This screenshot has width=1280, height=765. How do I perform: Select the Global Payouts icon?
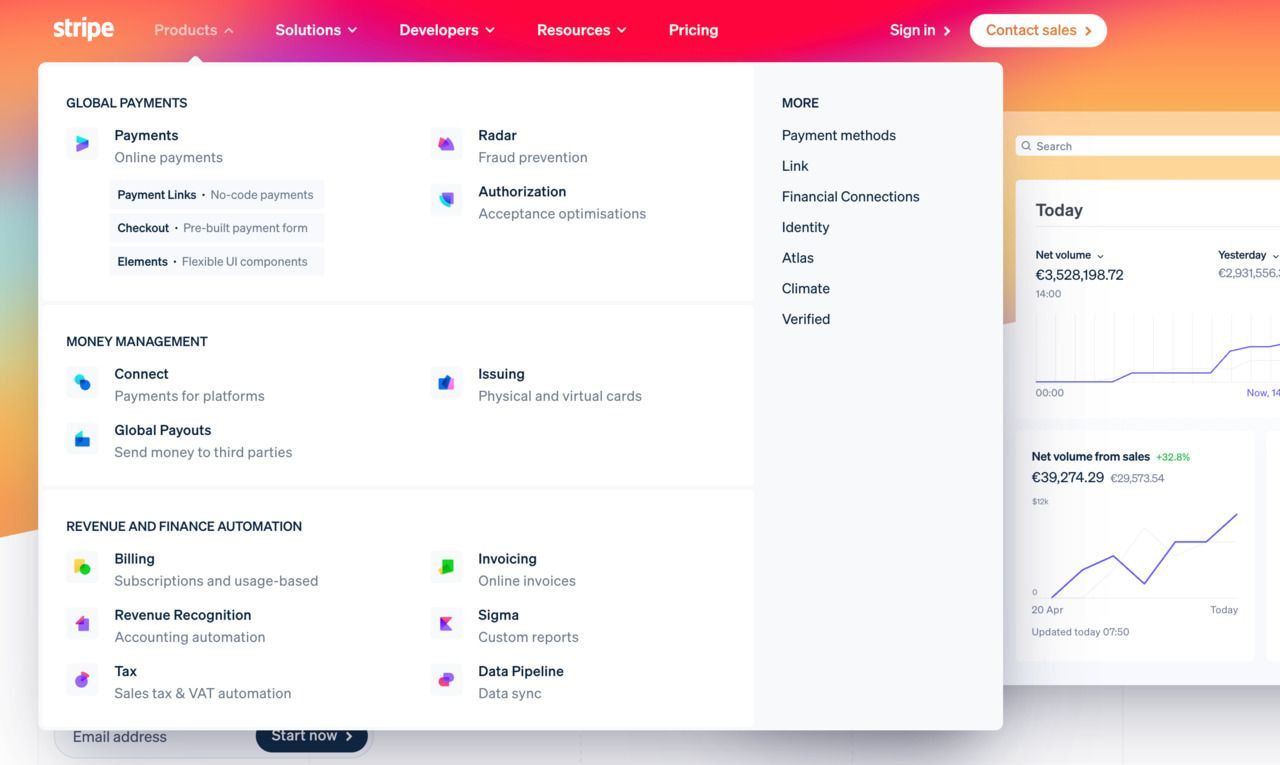[82, 438]
